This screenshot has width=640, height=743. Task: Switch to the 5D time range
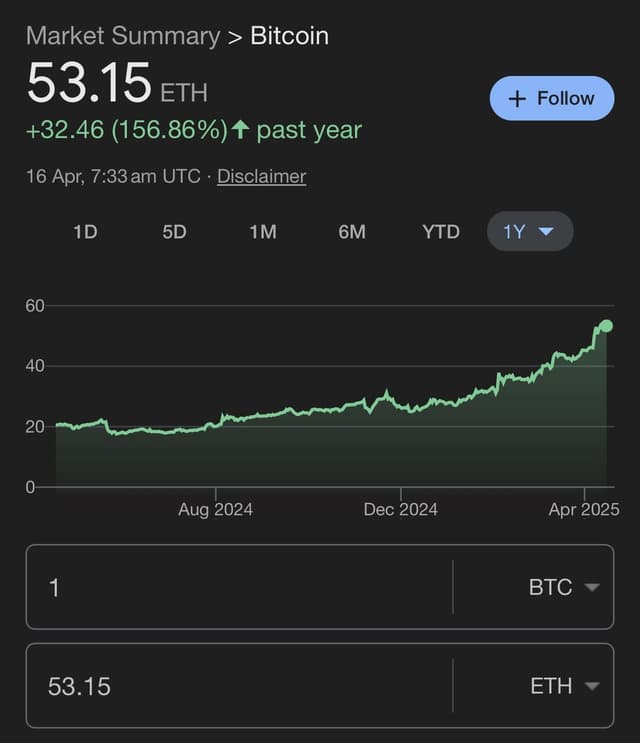point(174,232)
